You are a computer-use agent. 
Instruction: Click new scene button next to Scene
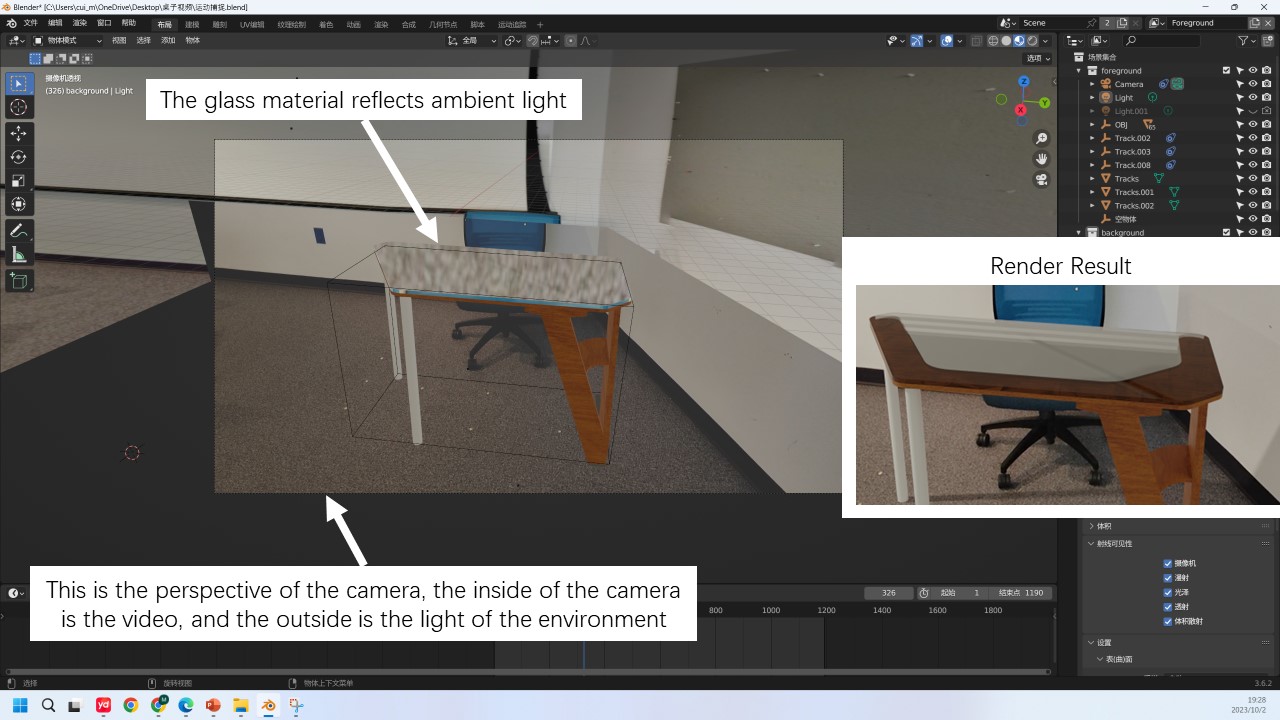[1122, 23]
